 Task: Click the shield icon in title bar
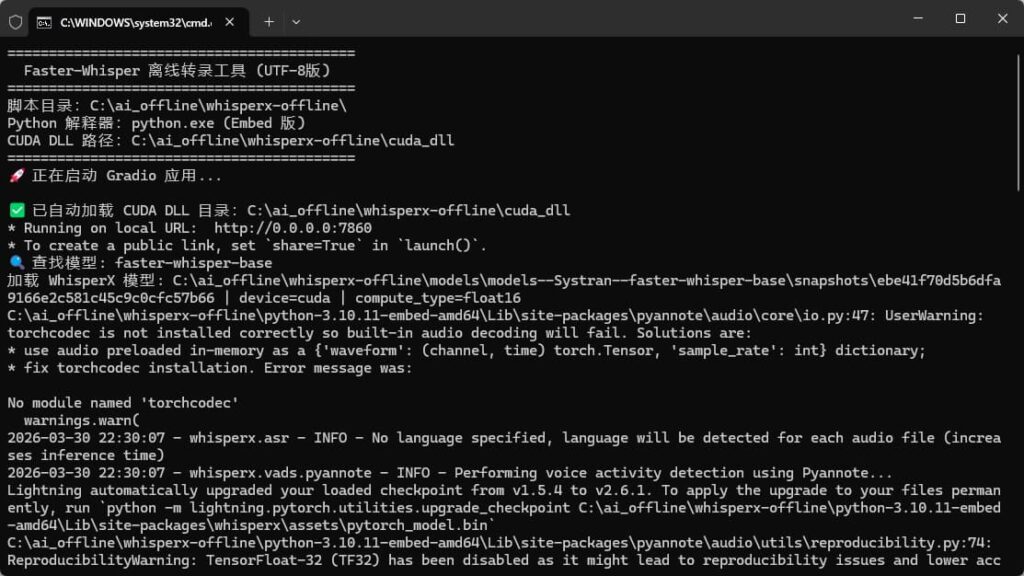tap(15, 21)
